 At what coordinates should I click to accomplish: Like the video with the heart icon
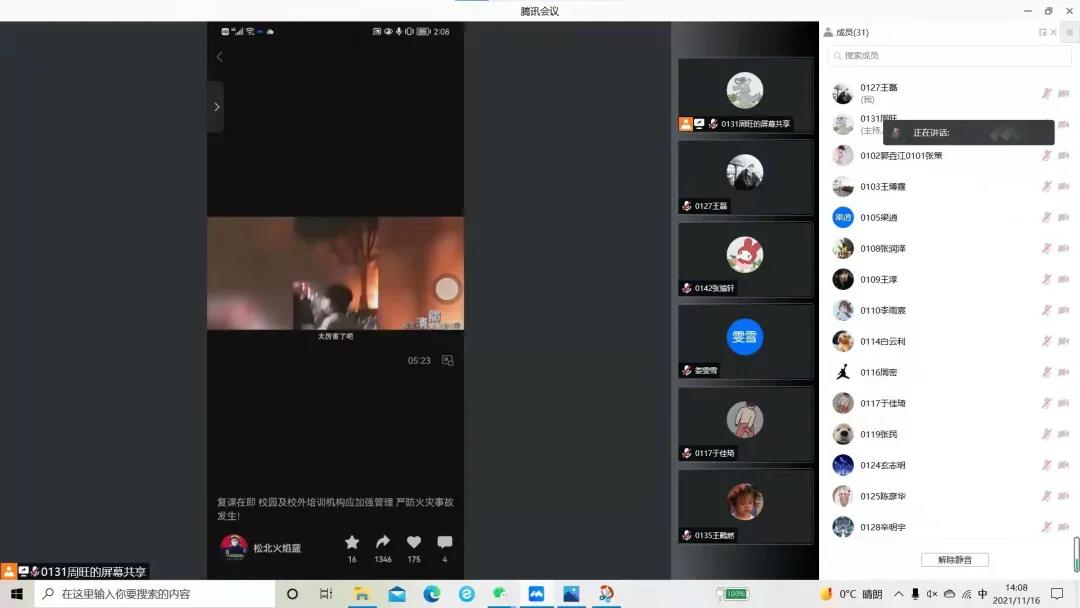tap(414, 542)
